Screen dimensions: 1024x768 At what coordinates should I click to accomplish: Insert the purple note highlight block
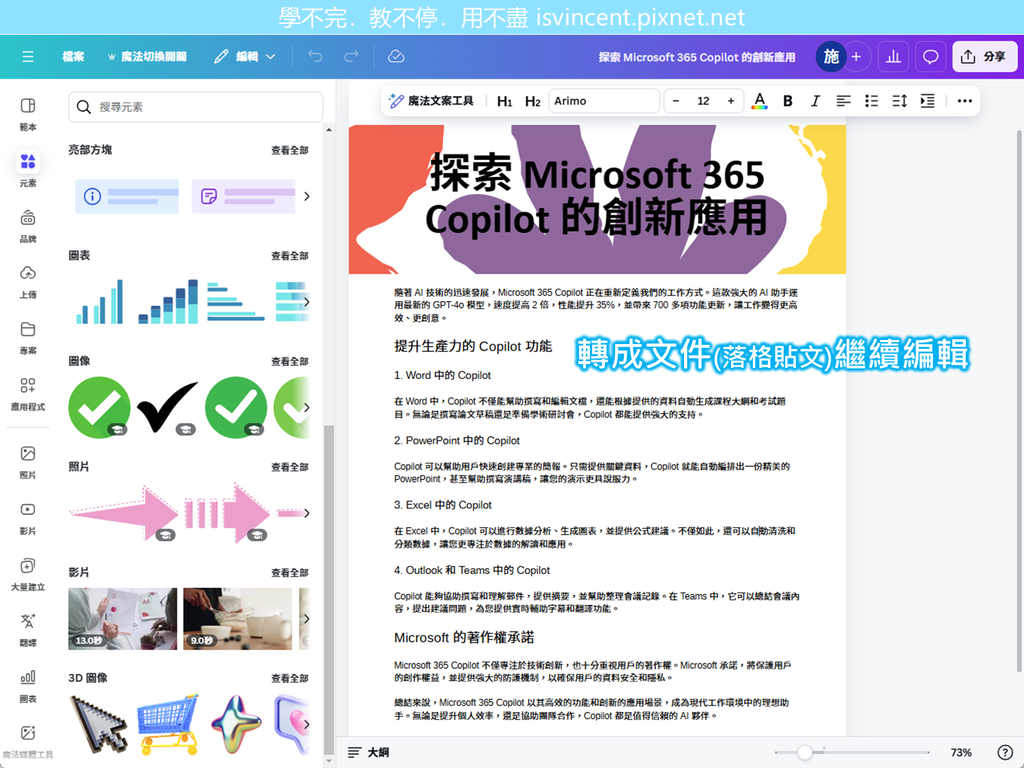pos(244,196)
